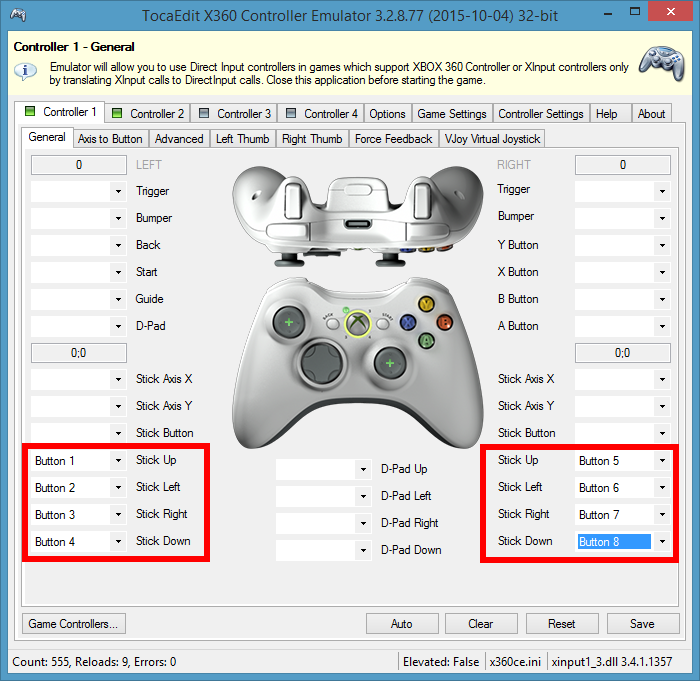Click the Auto button
The width and height of the screenshot is (700, 681).
point(402,624)
